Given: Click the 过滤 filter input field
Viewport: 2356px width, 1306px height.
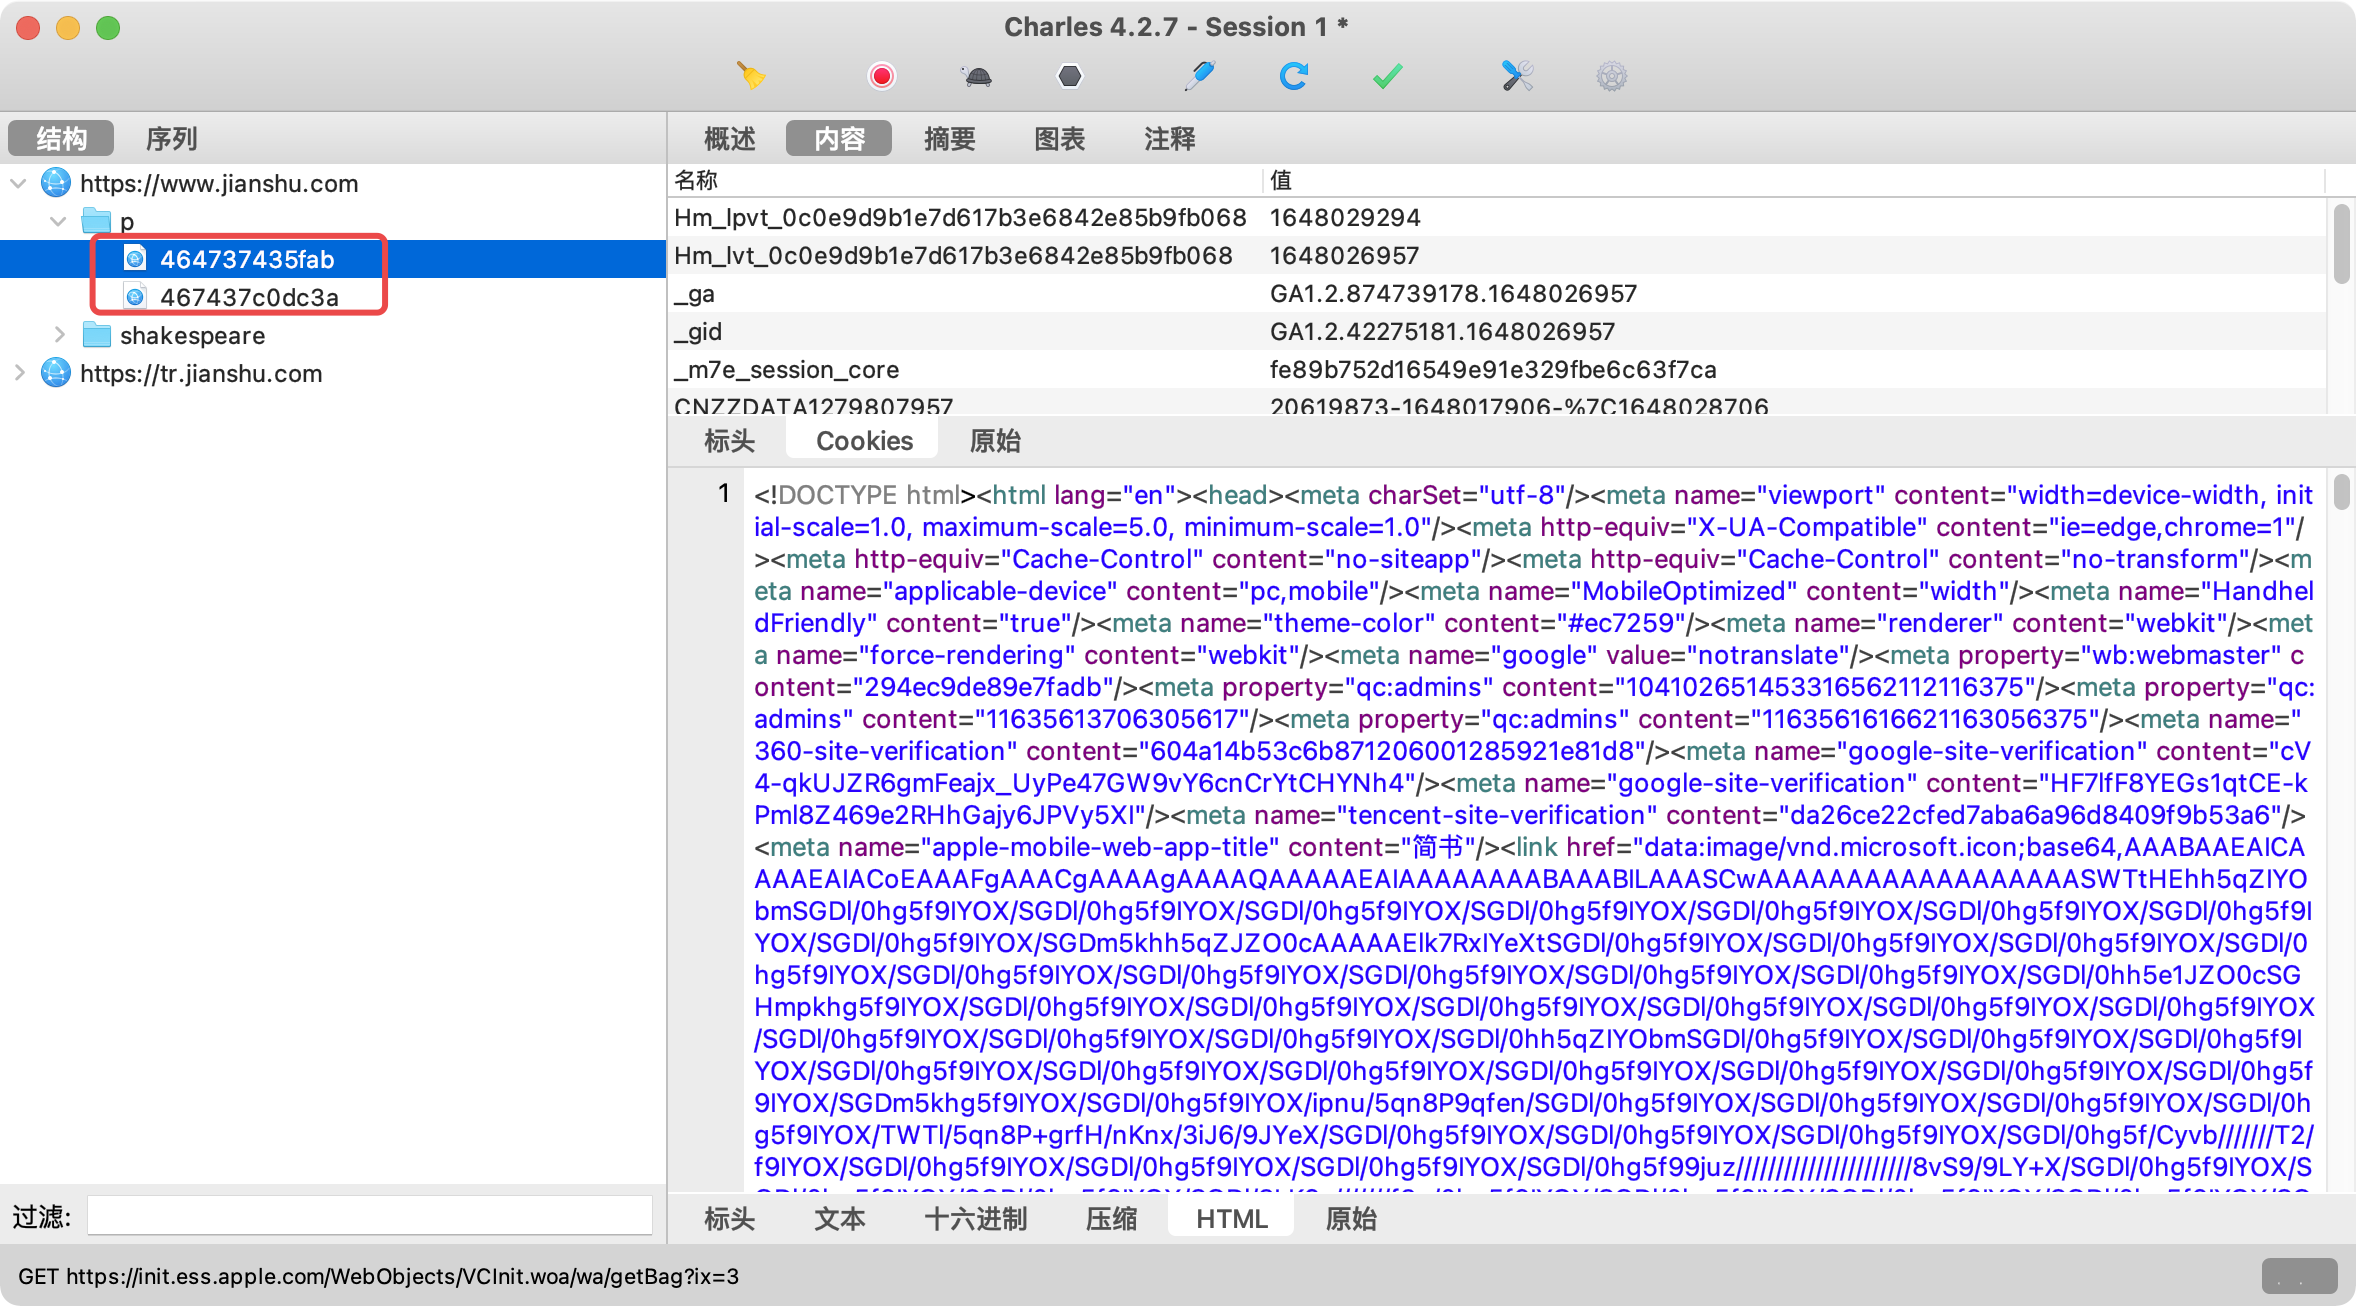Looking at the screenshot, I should pyautogui.click(x=370, y=1216).
